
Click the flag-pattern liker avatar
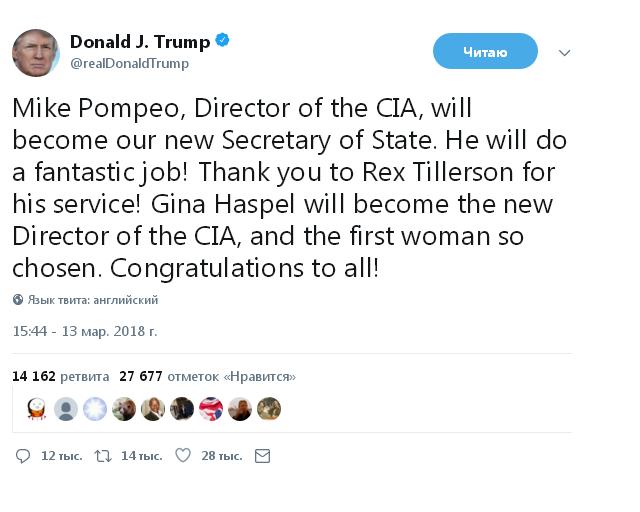click(x=211, y=408)
